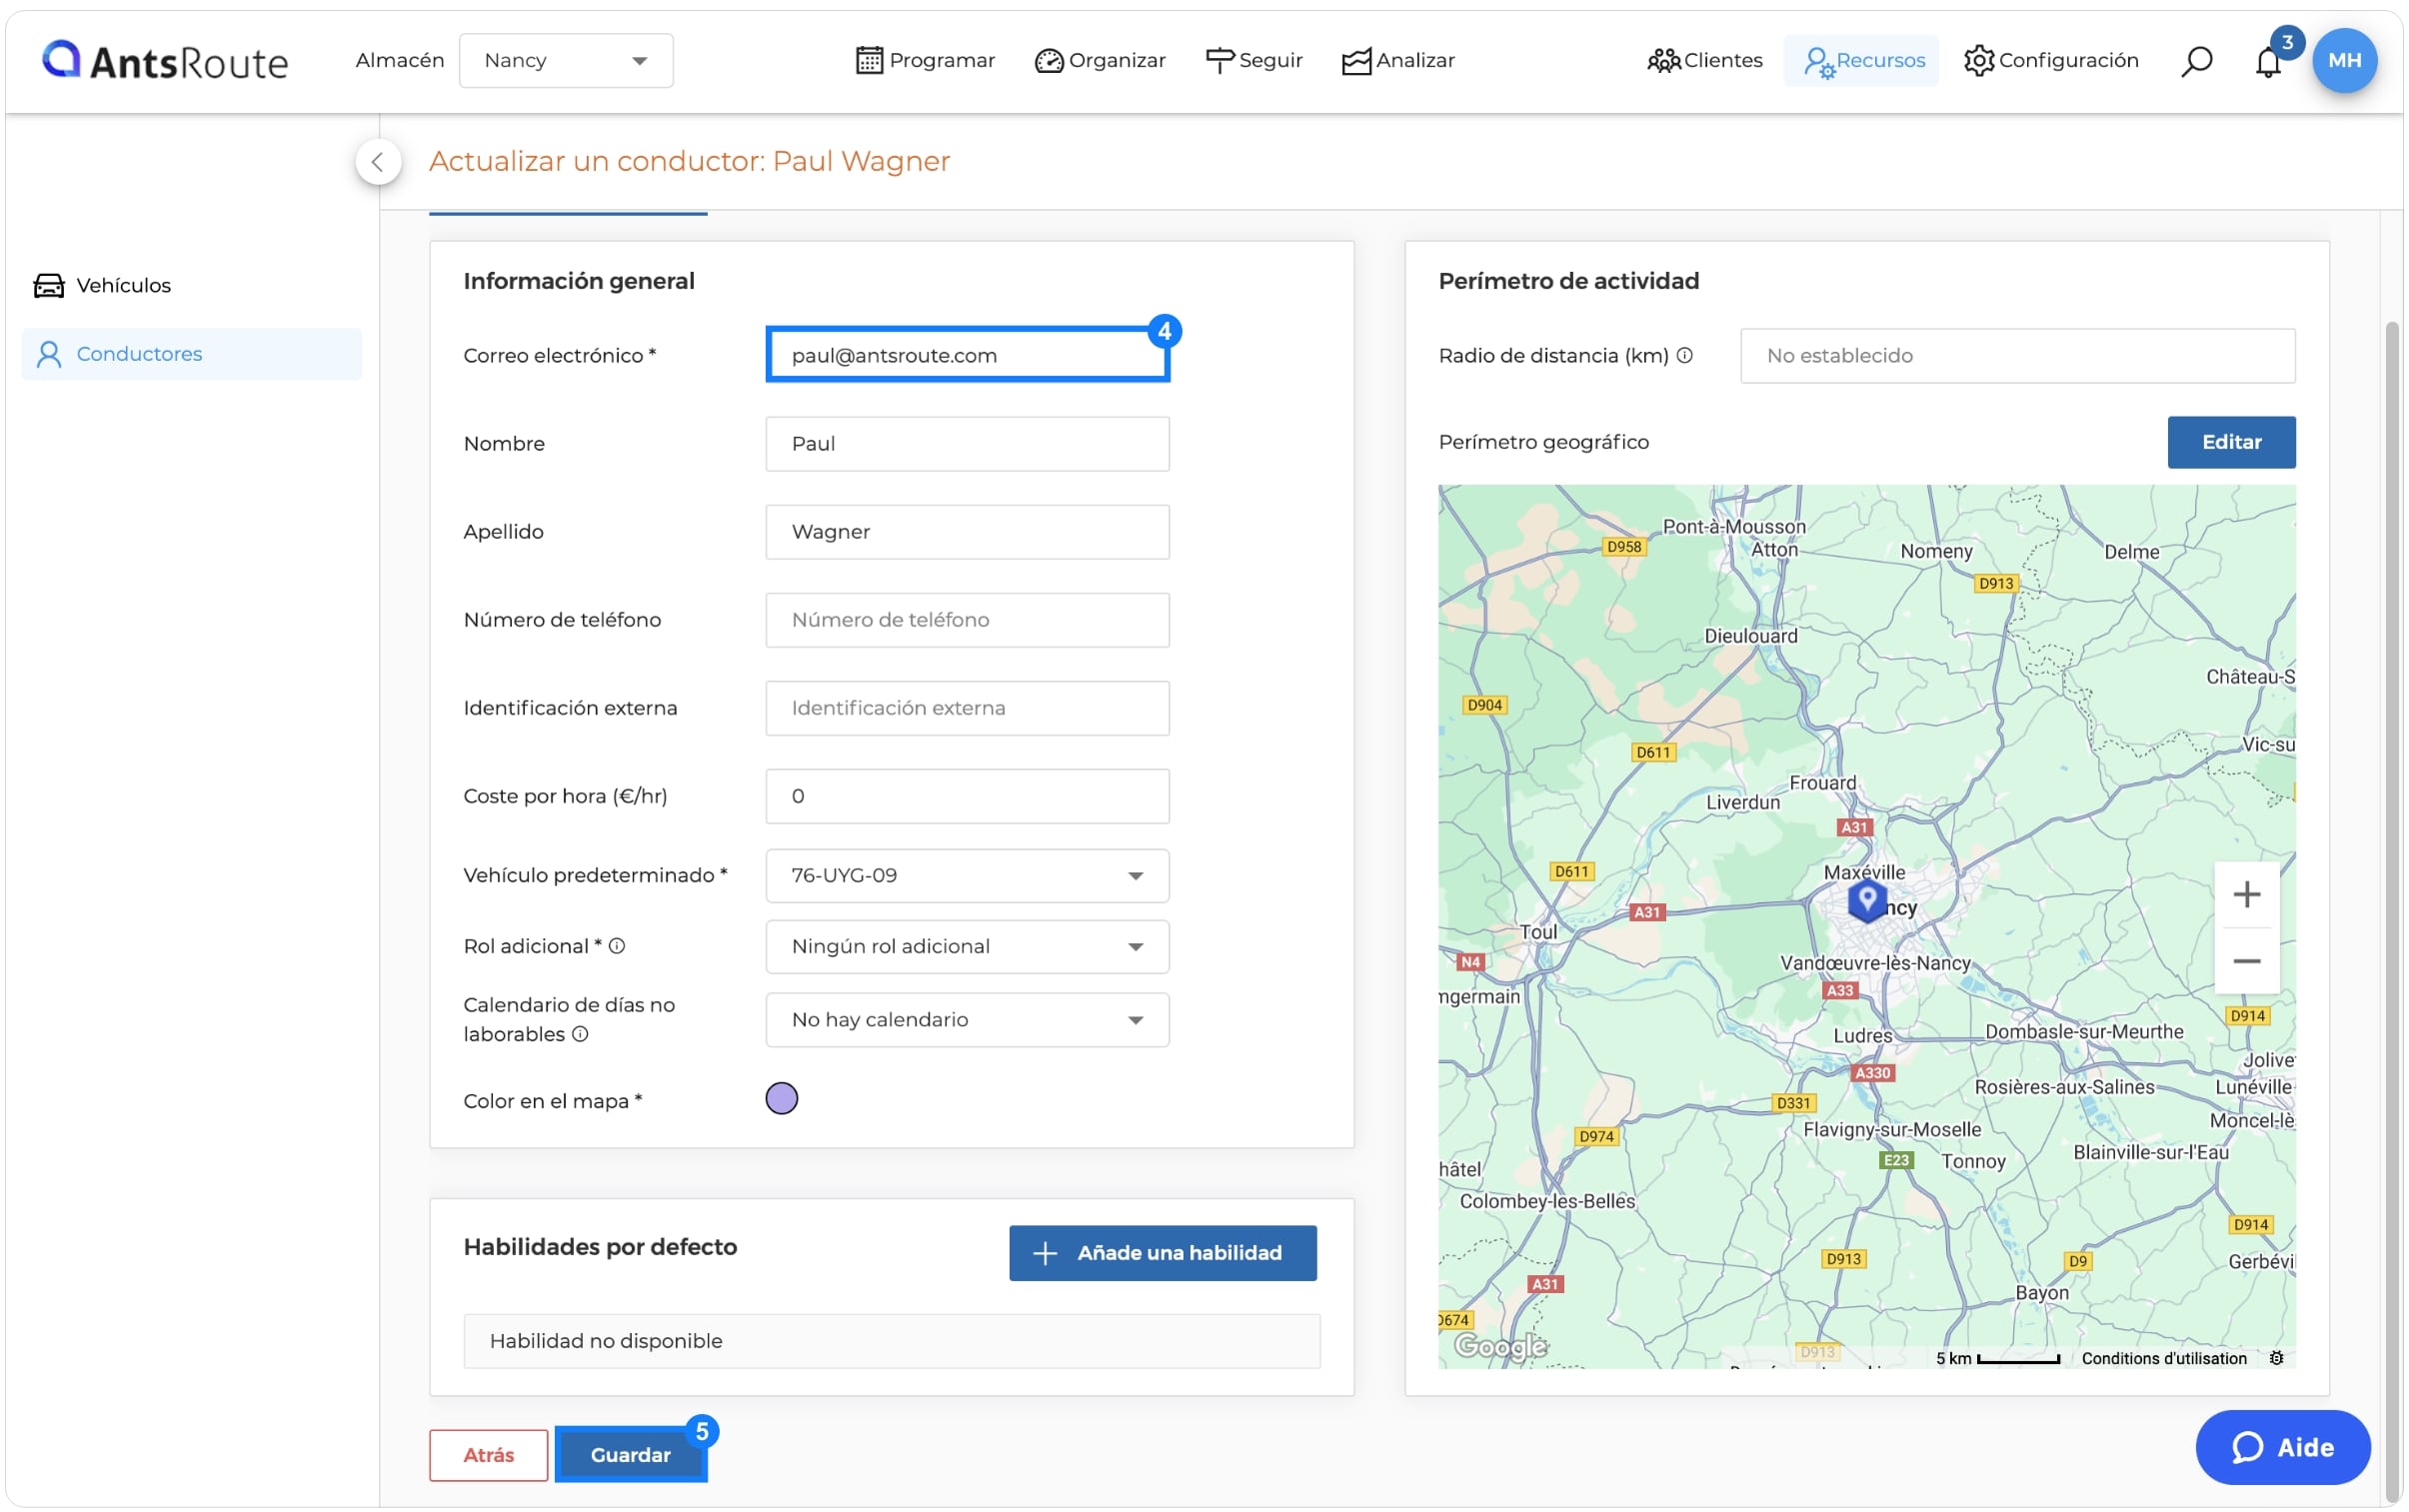Open the Calendario de días no laborables dropdown
2409x1512 pixels.
tap(967, 1019)
